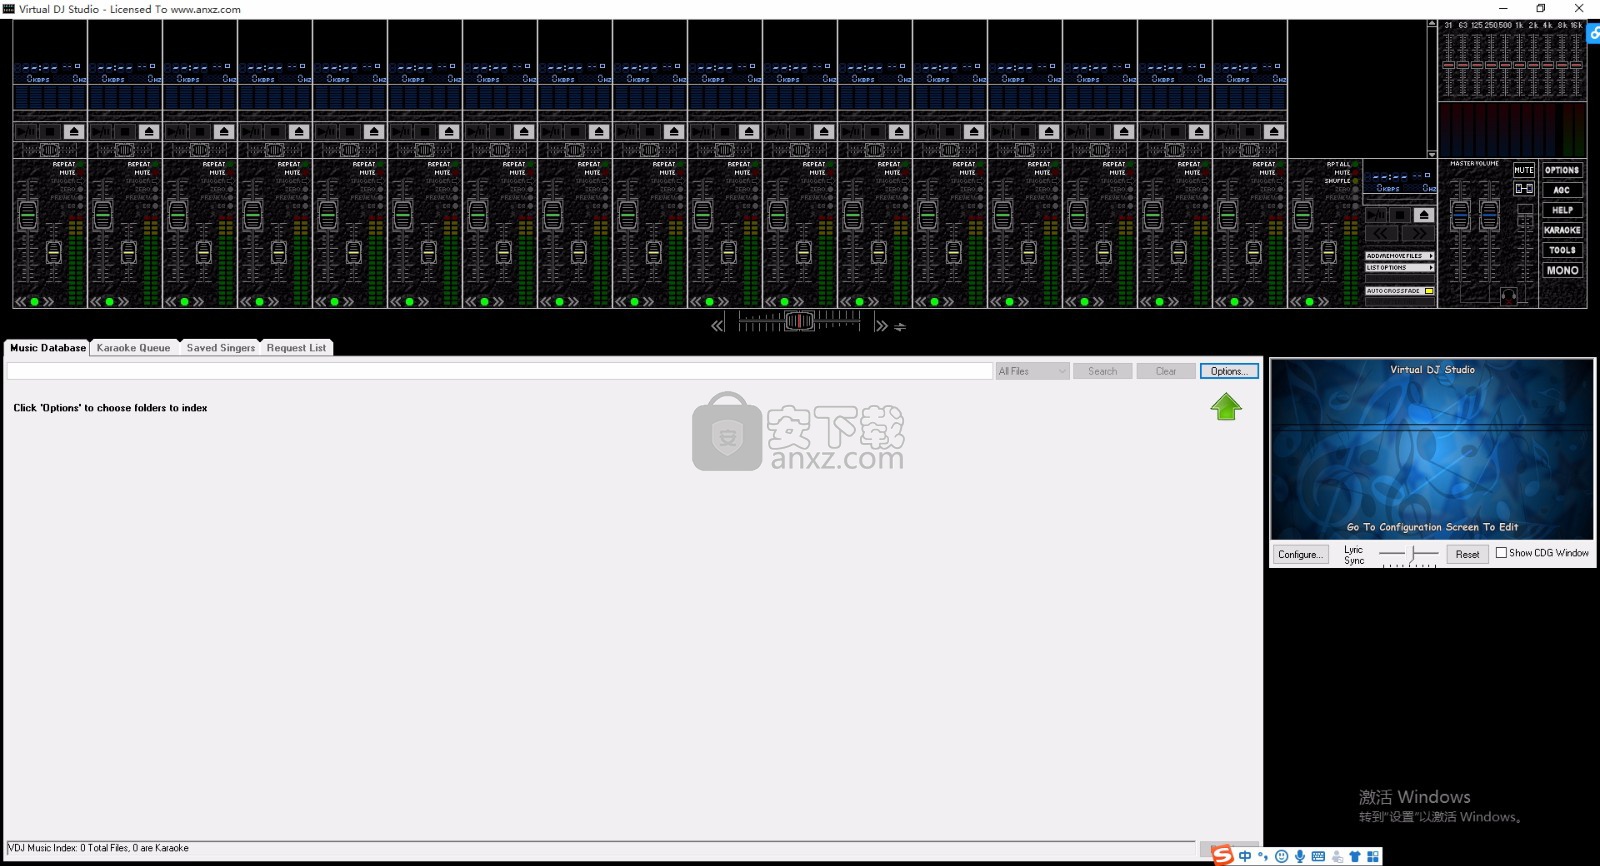Viewport: 1600px width, 866px height.
Task: Open the OPTIONS menu button
Action: tap(1562, 170)
